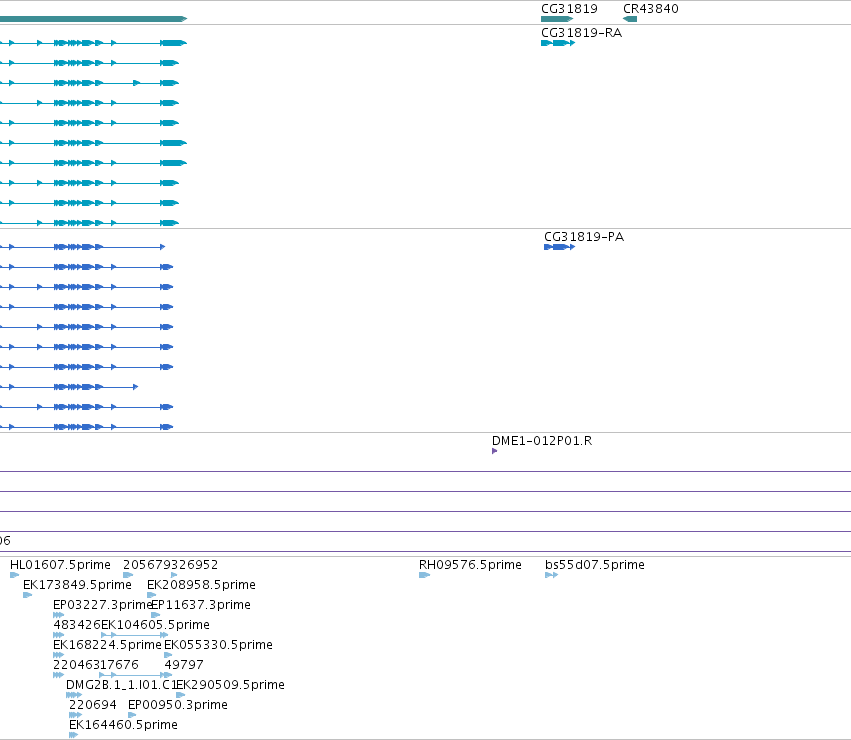Select the DMG2B.1_1.I01.C1 feature label
The width and height of the screenshot is (851, 740).
[x=121, y=685]
